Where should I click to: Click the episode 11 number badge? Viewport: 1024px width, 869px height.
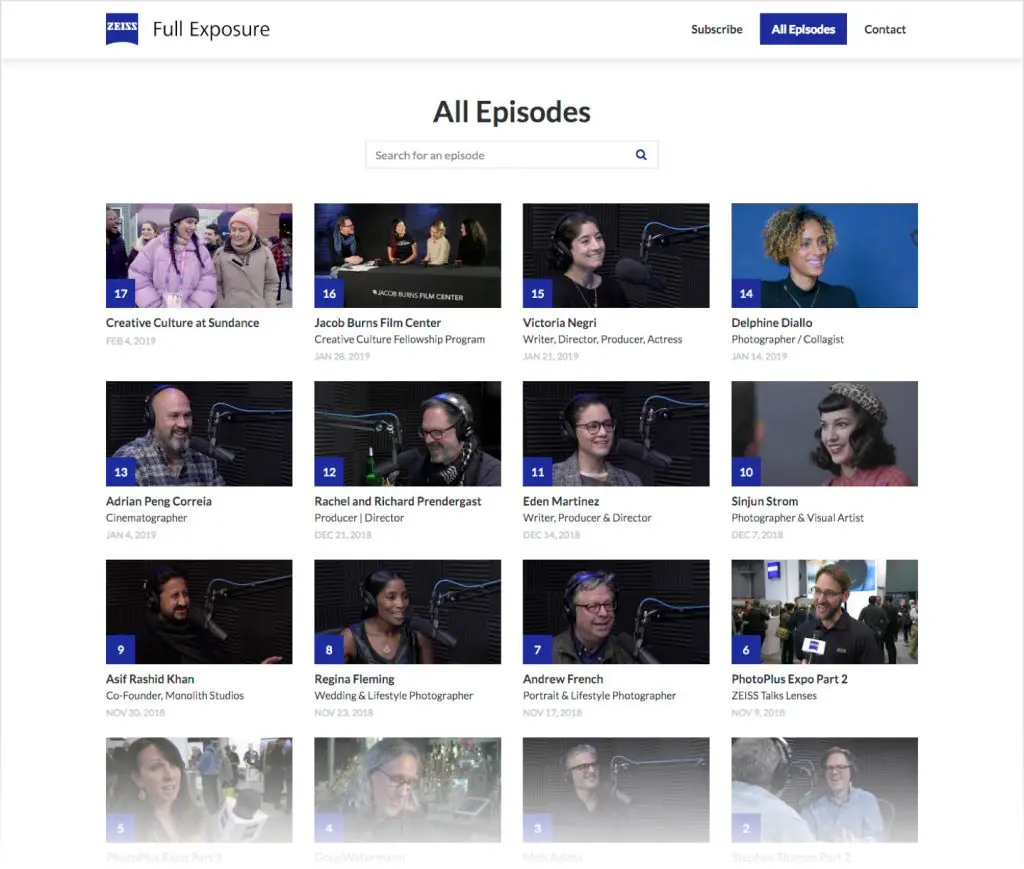pyautogui.click(x=538, y=472)
